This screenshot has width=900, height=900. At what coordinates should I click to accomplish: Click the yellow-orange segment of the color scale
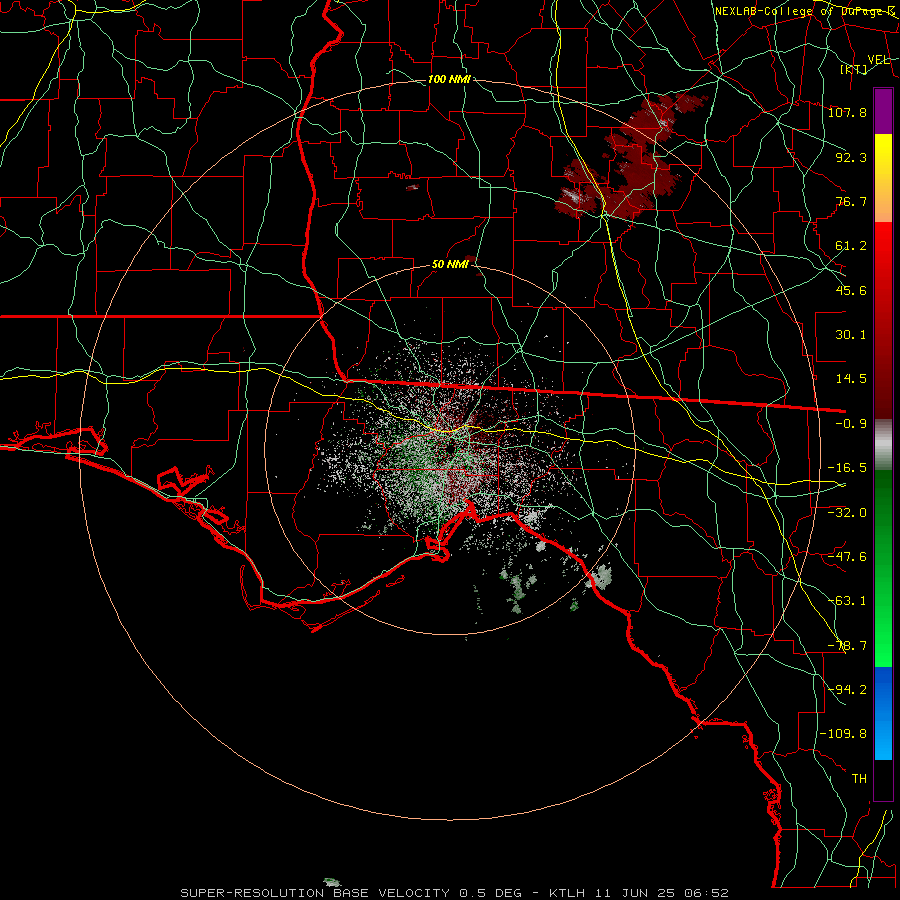(883, 178)
